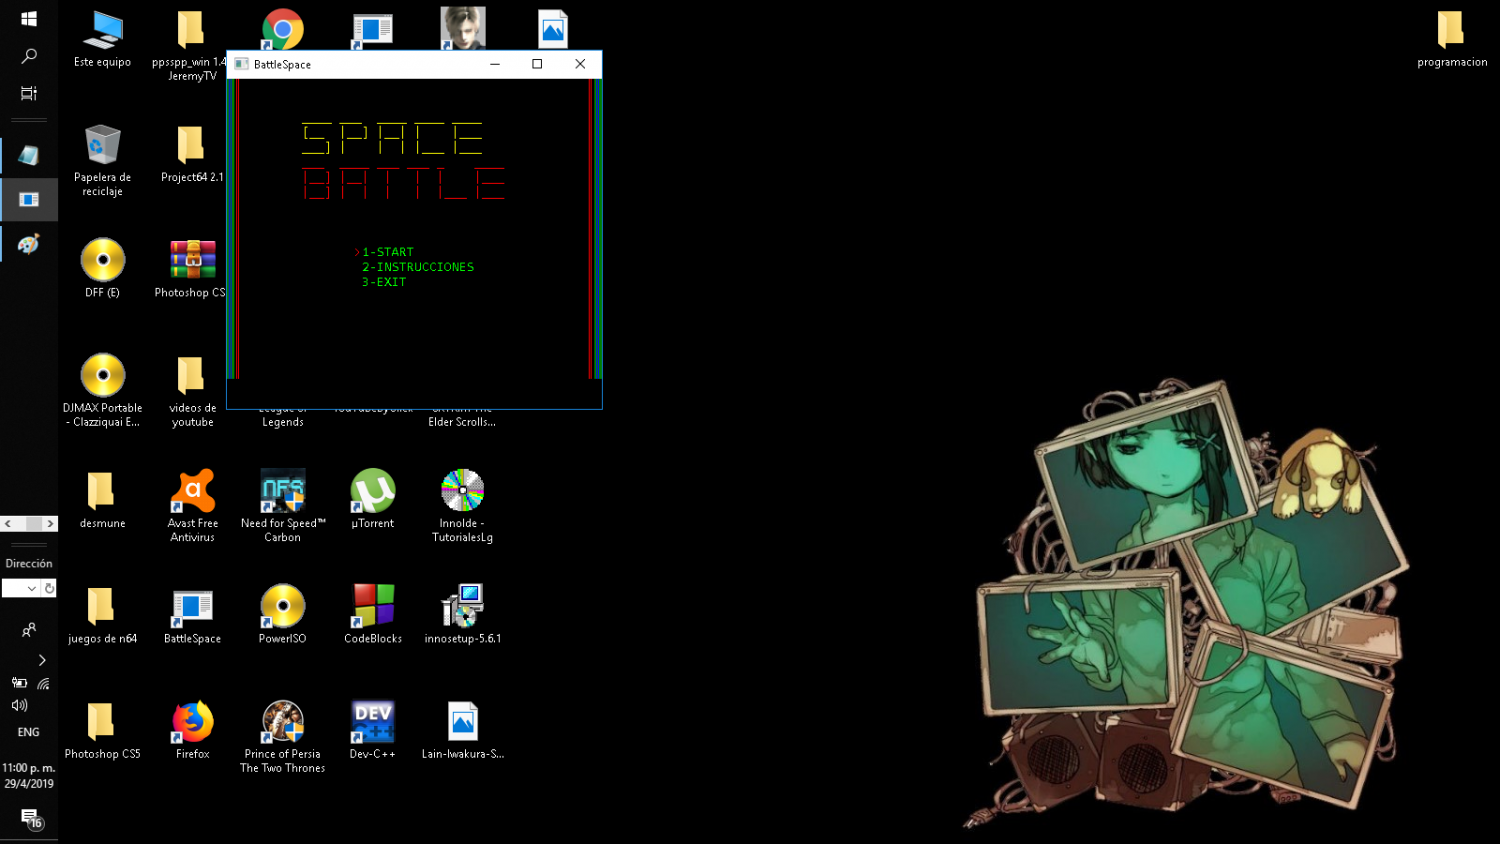Image resolution: width=1500 pixels, height=844 pixels.
Task: Open the Paint app in taskbar
Action: click(x=29, y=244)
